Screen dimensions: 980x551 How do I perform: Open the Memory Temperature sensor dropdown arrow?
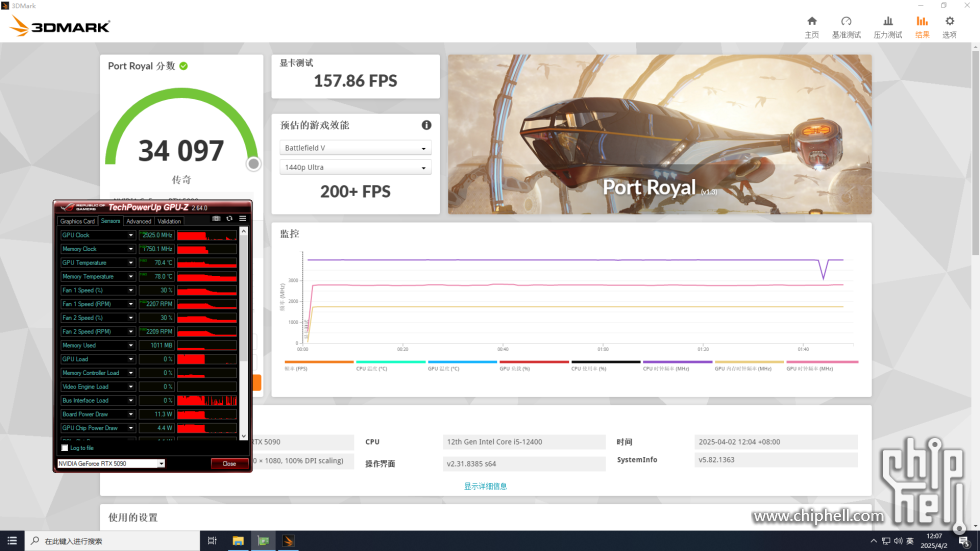pos(131,276)
